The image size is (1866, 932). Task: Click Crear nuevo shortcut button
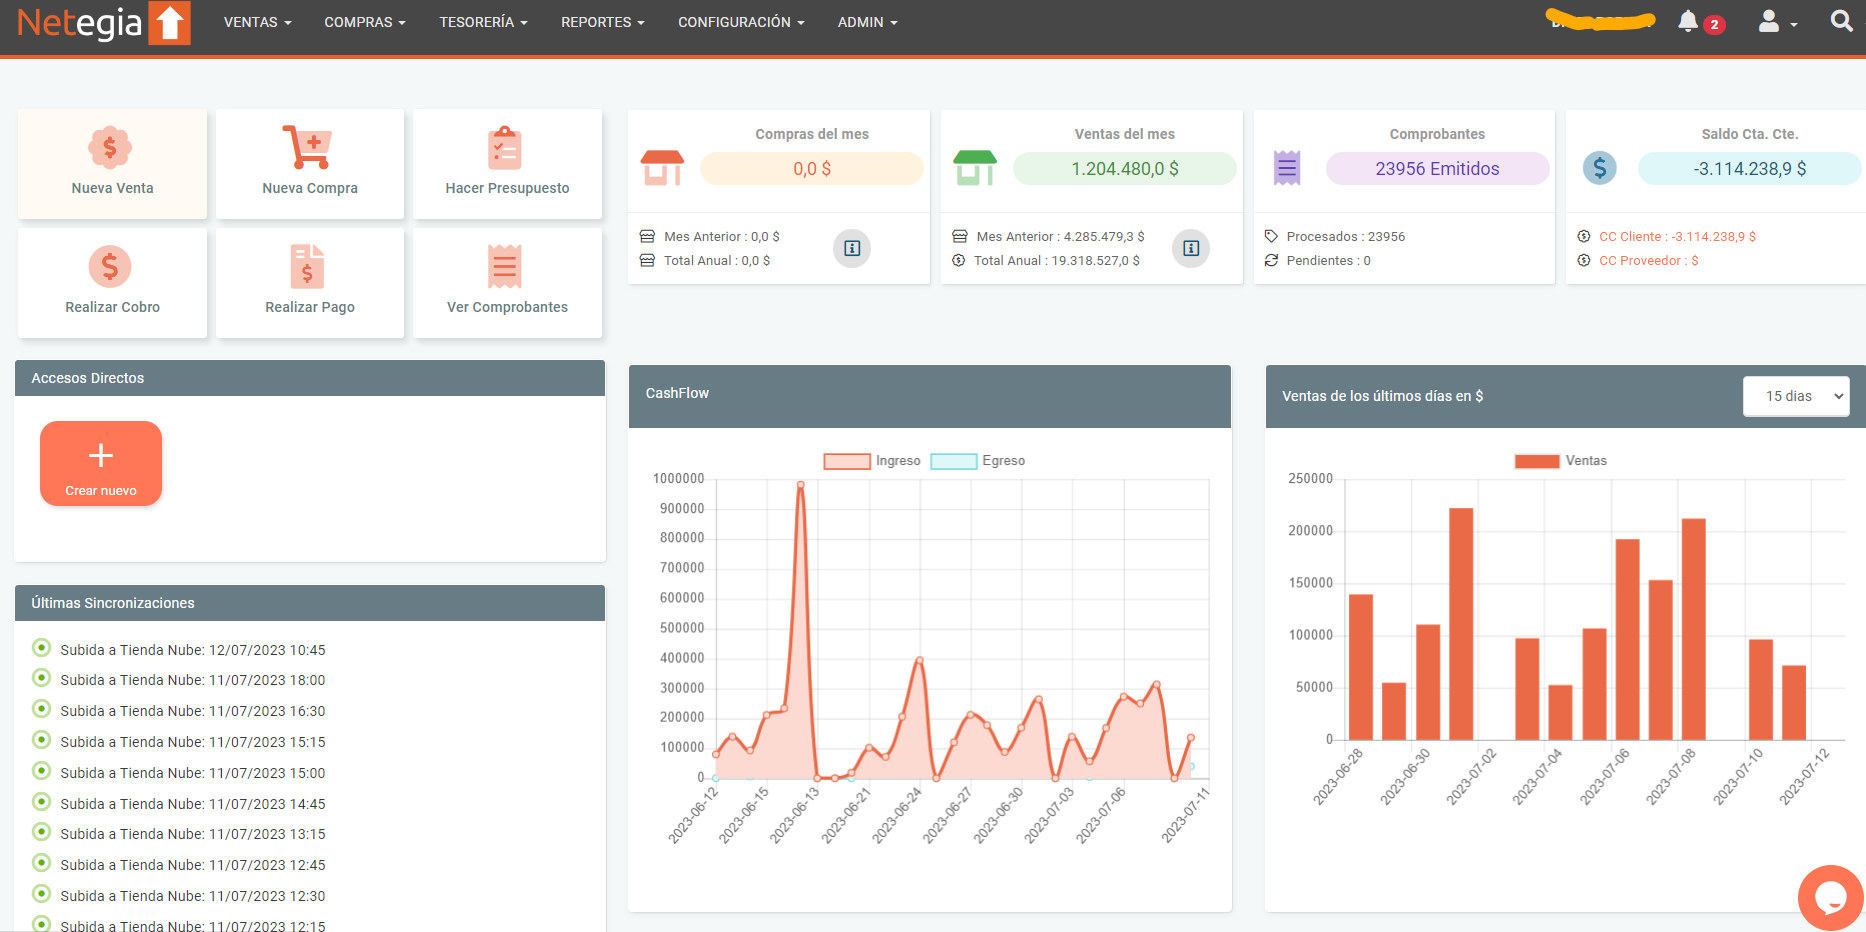click(101, 463)
